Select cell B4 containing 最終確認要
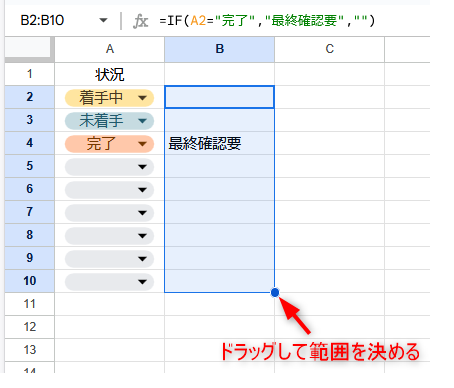454x388 pixels. (x=219, y=143)
